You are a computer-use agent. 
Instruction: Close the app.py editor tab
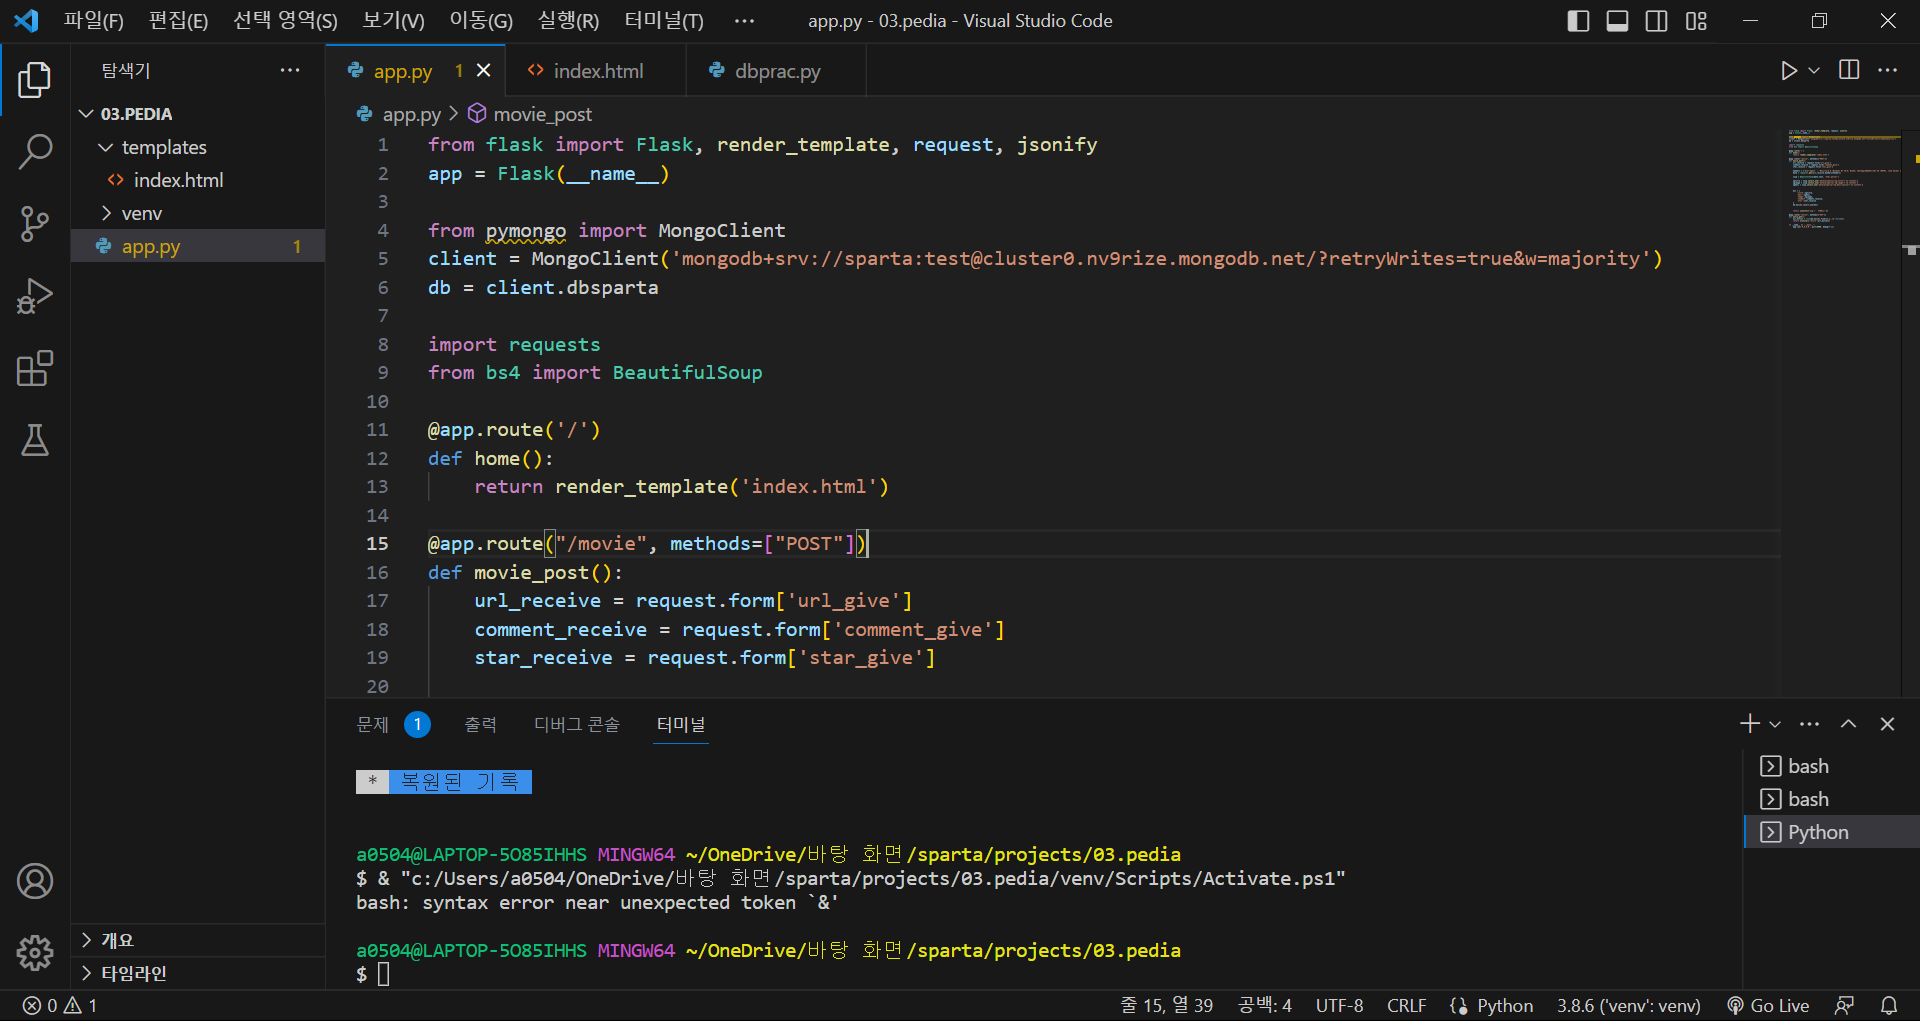point(484,70)
